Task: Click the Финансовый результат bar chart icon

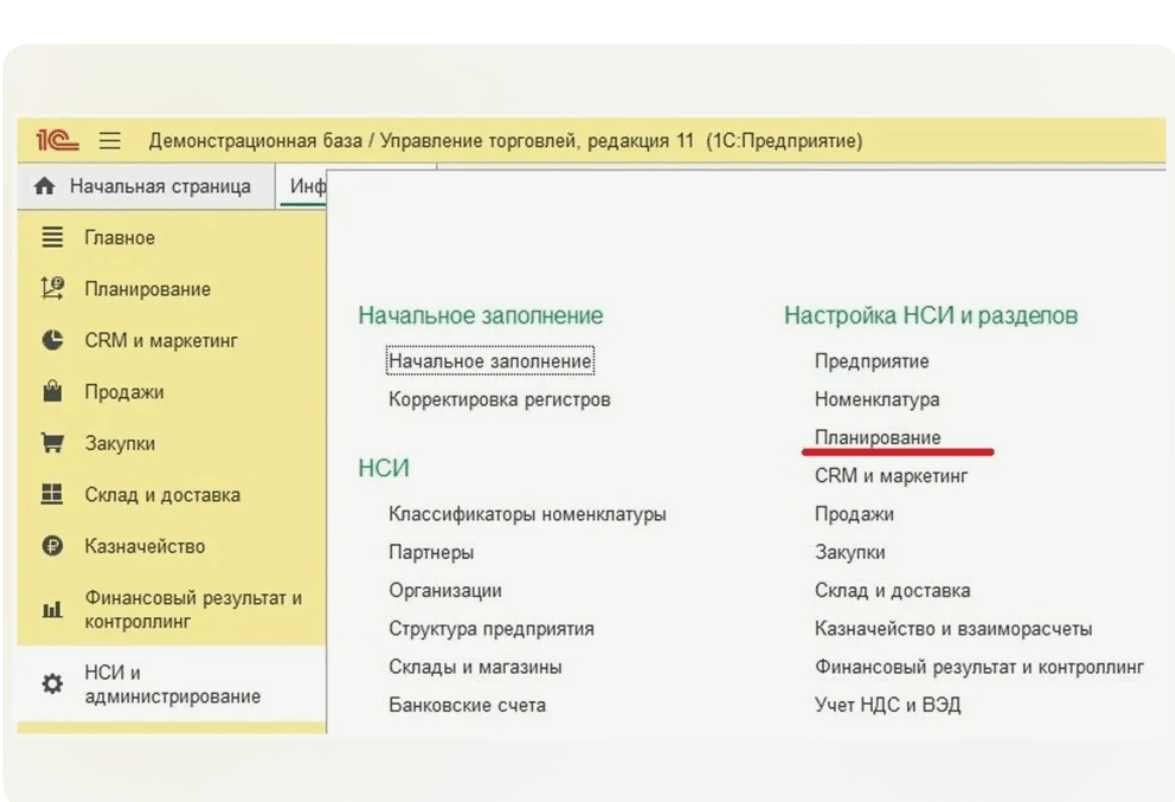Action: pos(52,609)
